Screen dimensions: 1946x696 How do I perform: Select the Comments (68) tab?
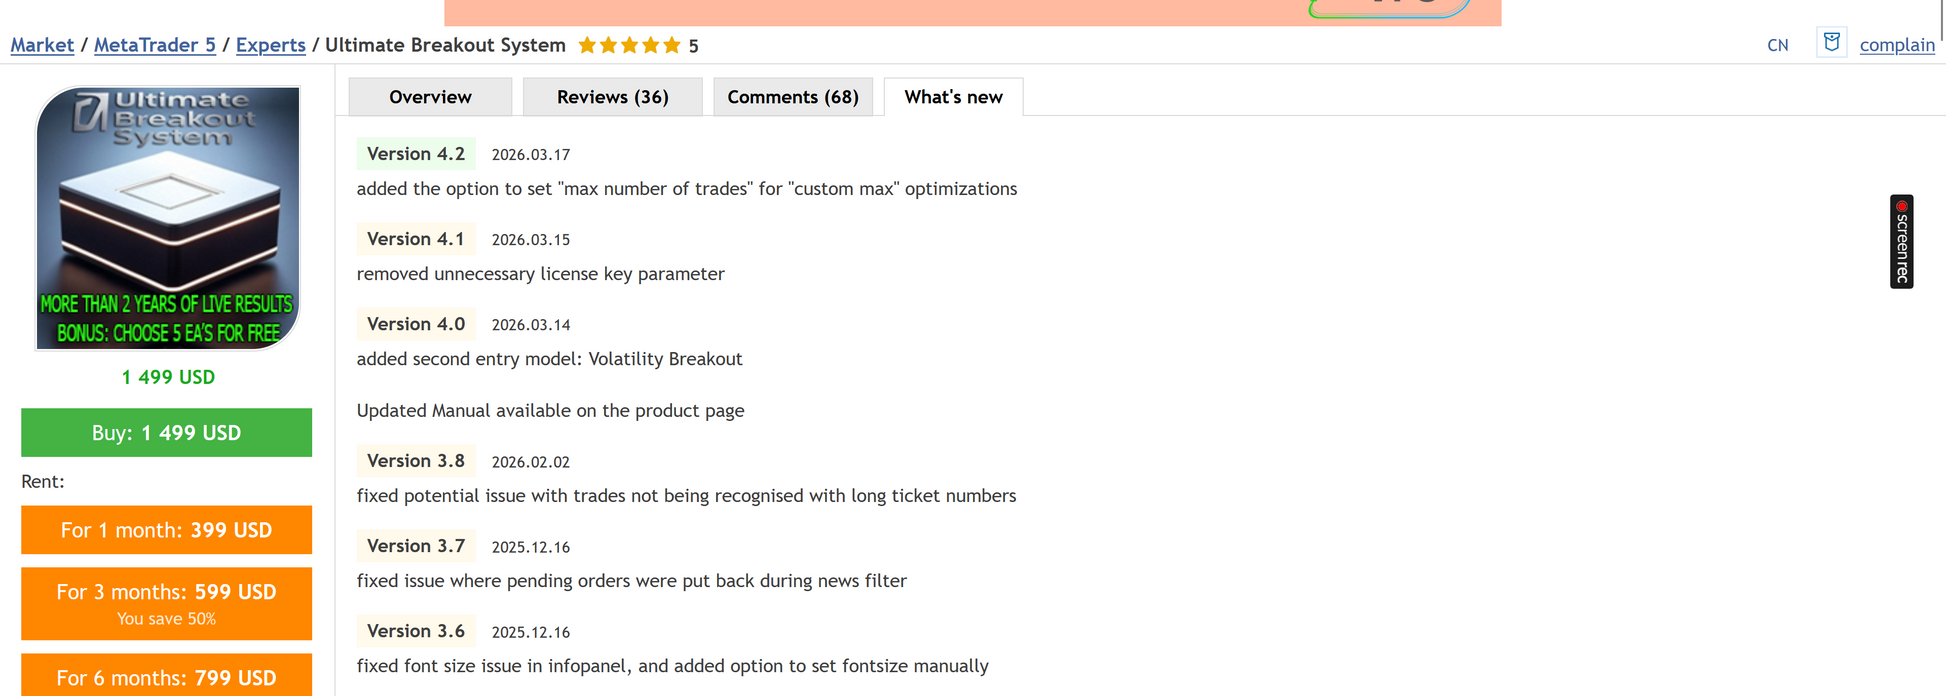tap(793, 97)
